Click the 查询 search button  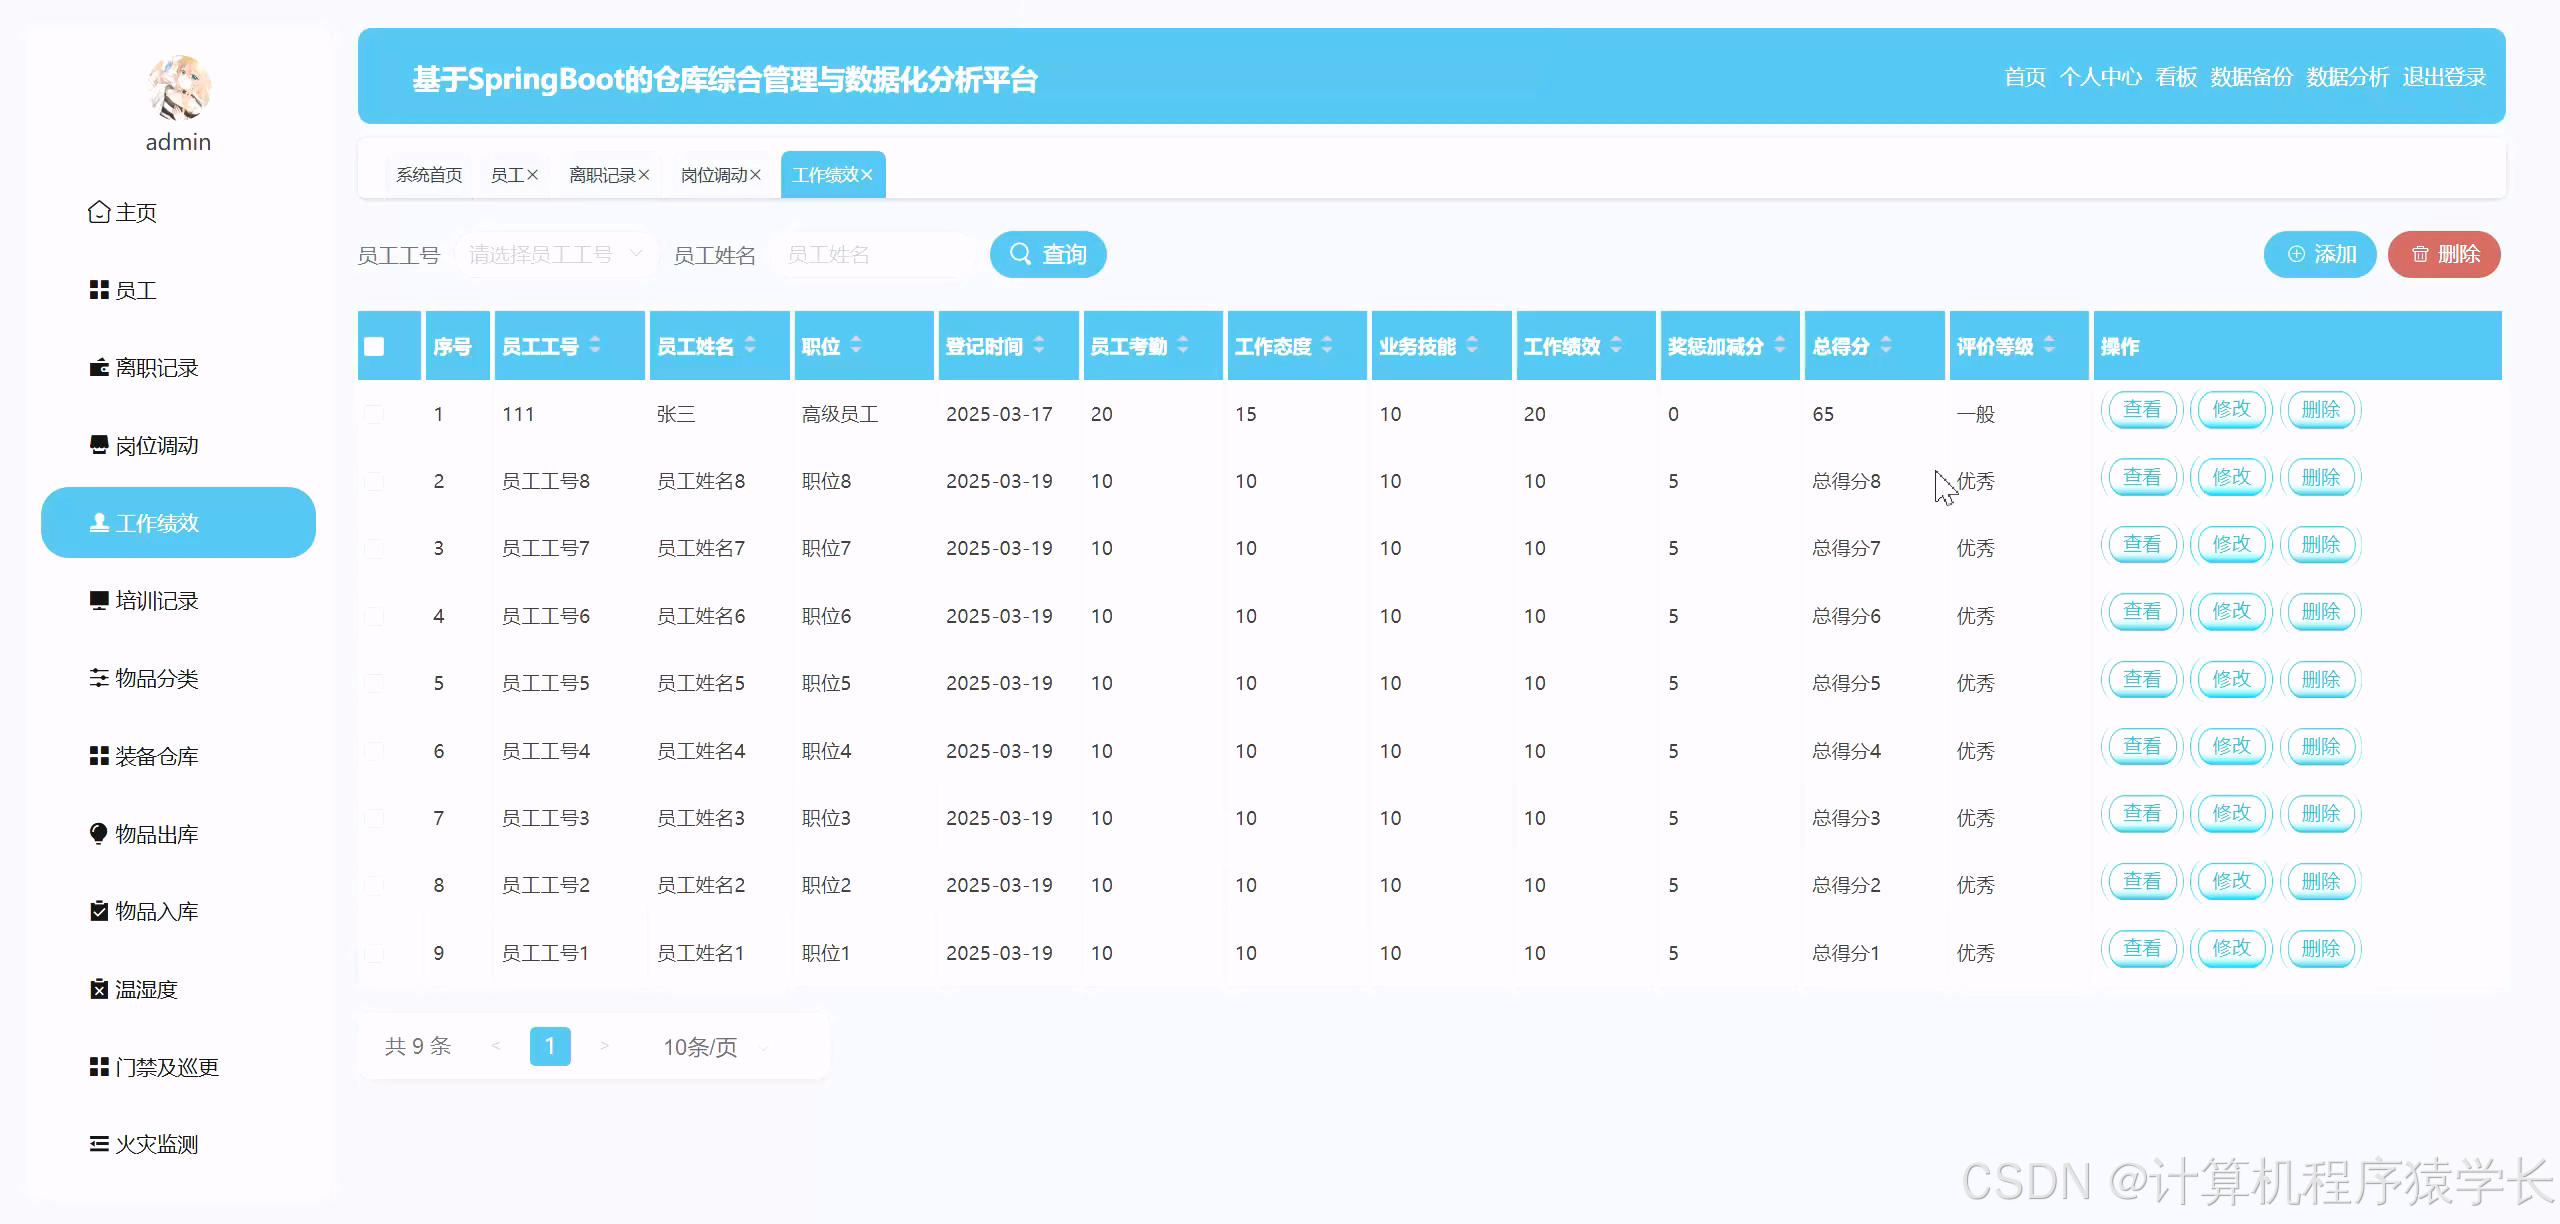(x=1048, y=255)
